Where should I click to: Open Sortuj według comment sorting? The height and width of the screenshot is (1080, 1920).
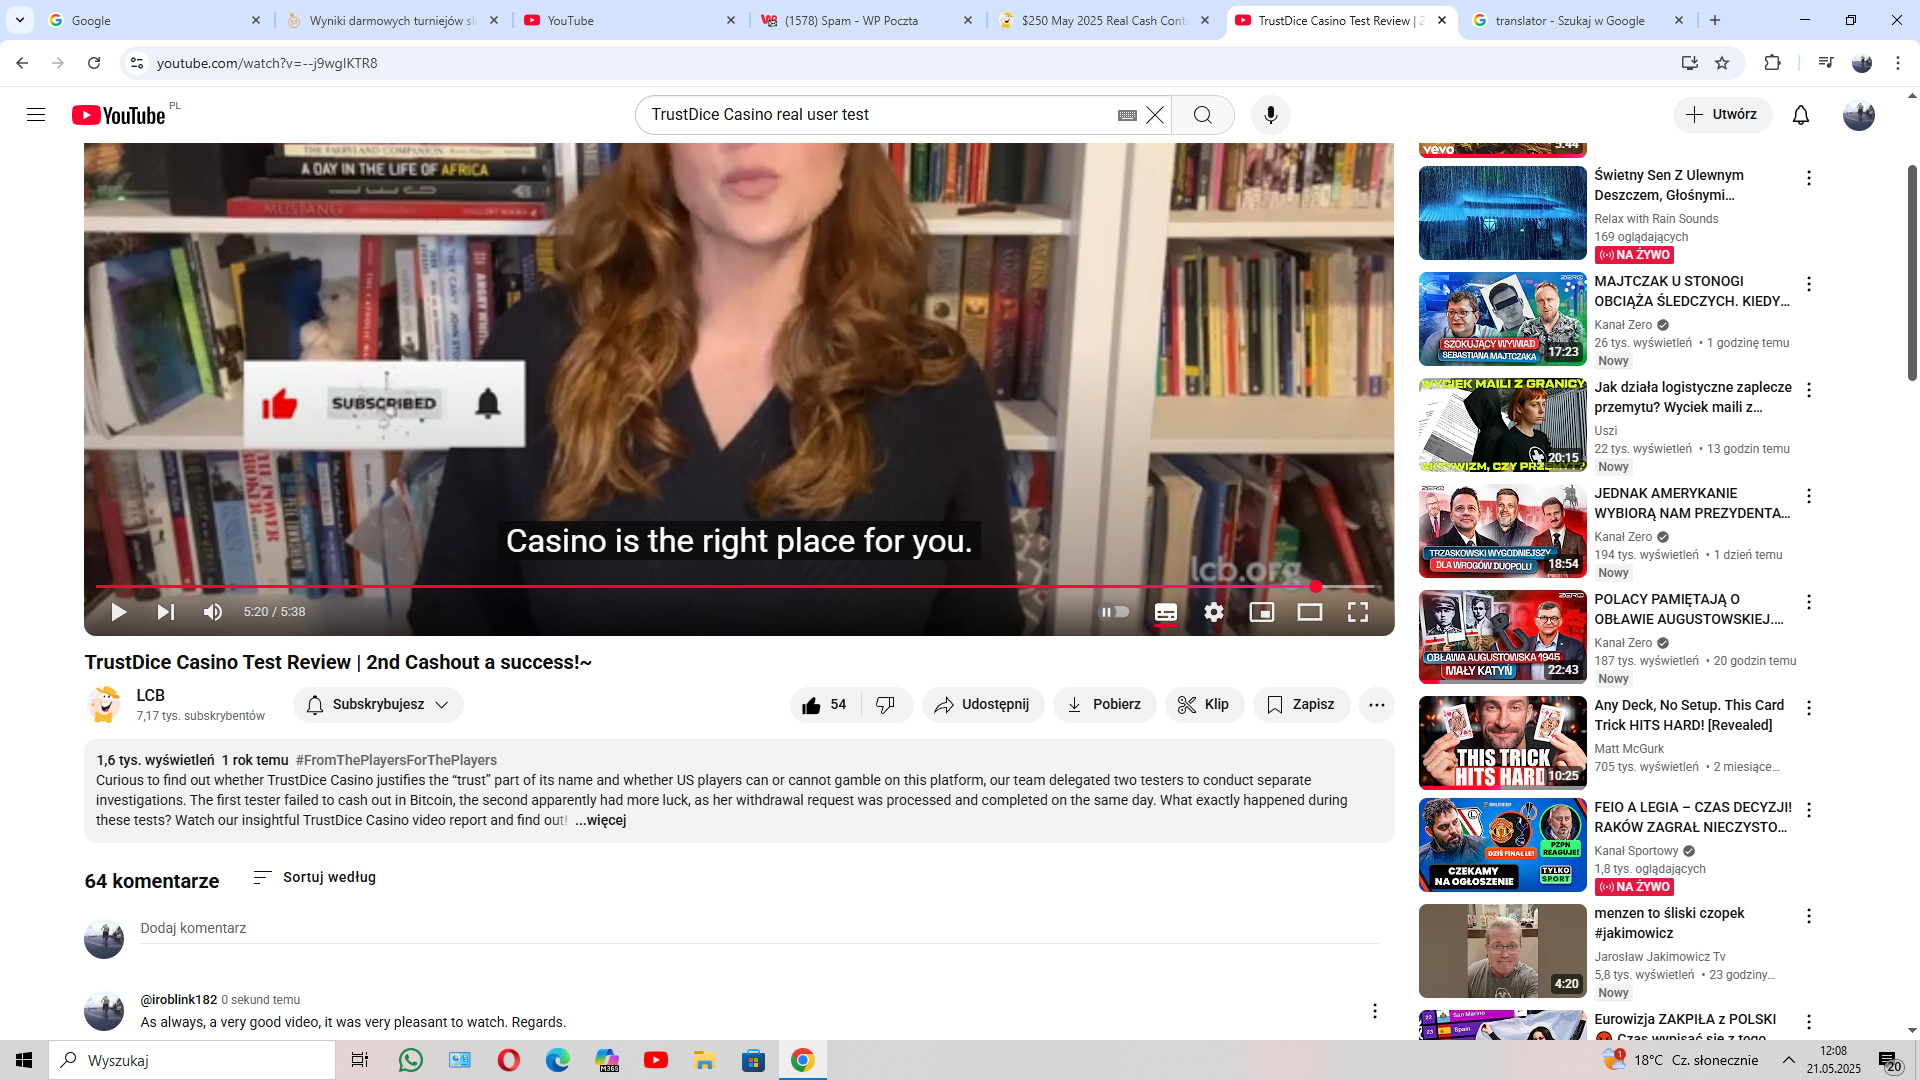click(315, 877)
